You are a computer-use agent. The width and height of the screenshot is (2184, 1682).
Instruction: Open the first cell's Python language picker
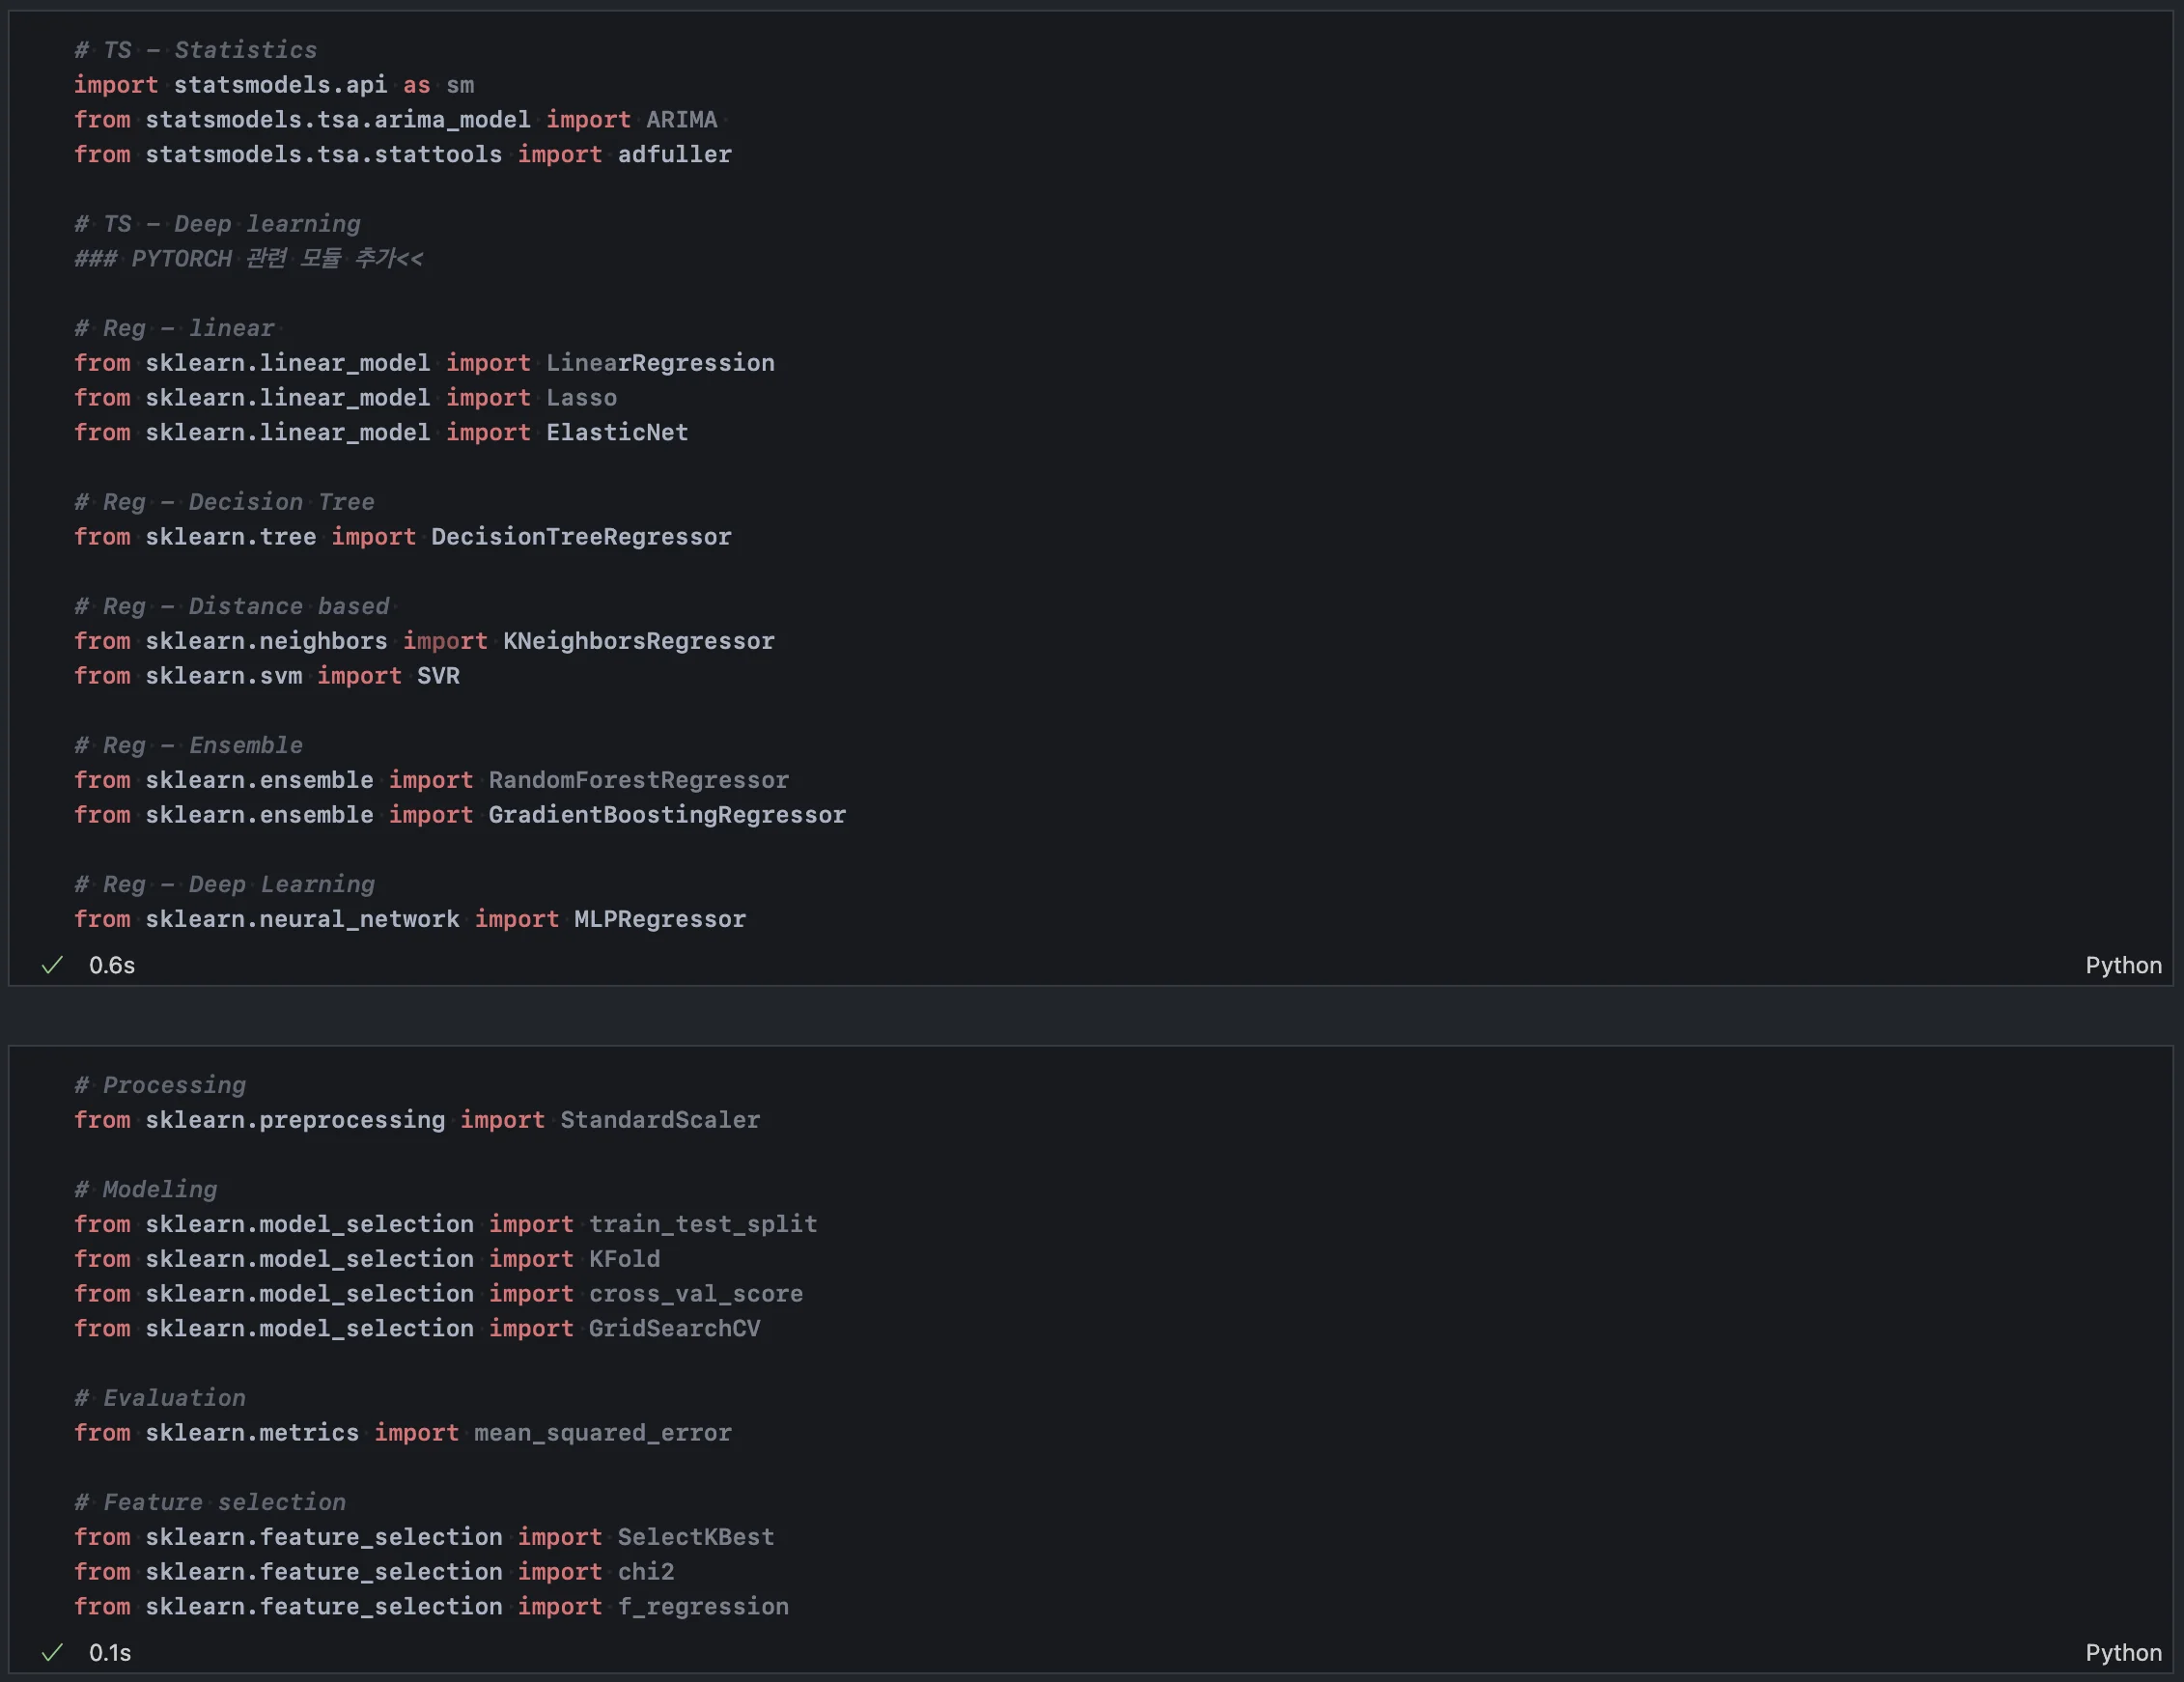point(2122,965)
